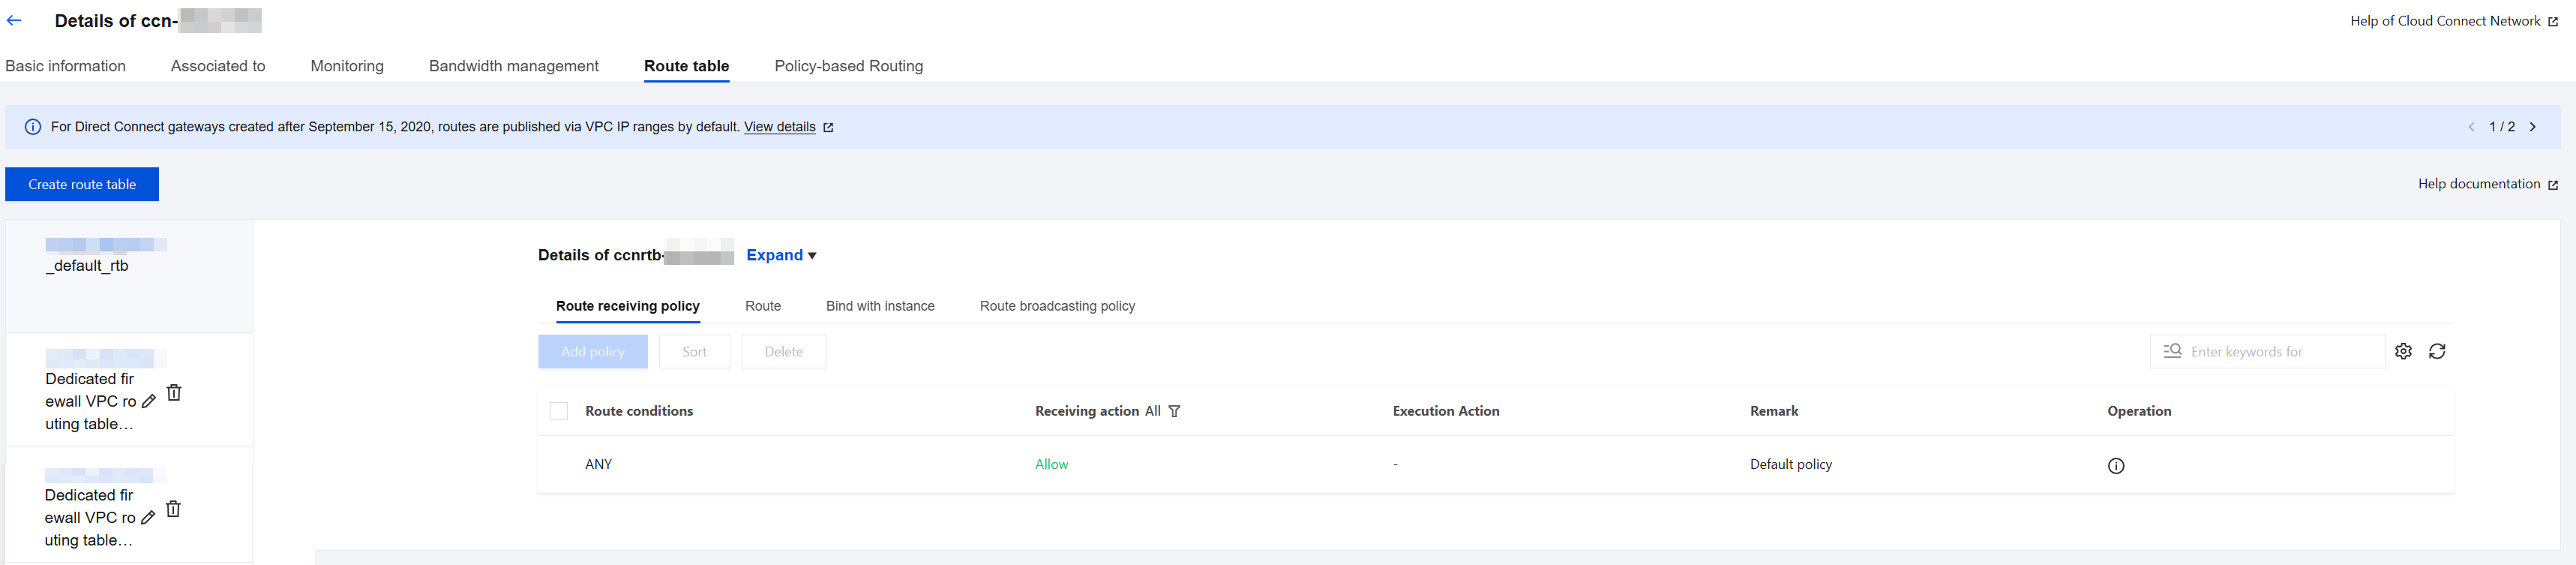Edit the first Dedicated firewall VPC routing table name
2576x565 pixels.
coord(149,401)
